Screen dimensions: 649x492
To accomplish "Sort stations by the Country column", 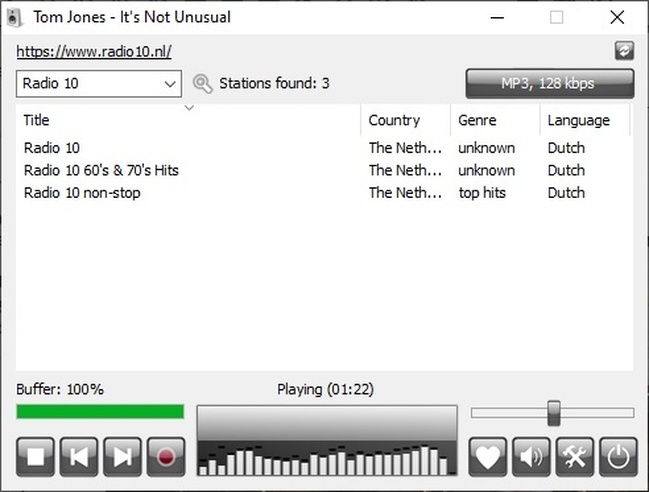I will tap(406, 120).
